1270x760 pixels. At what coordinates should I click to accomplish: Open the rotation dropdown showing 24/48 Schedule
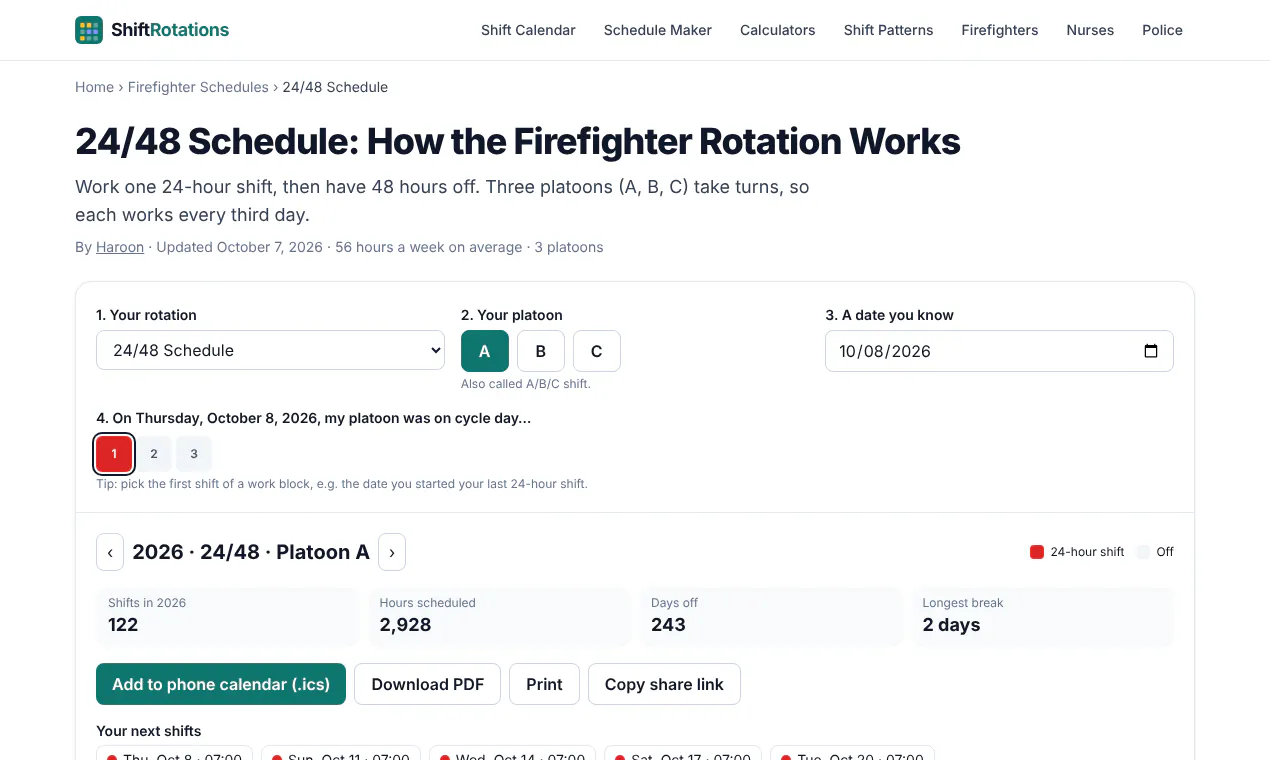pyautogui.click(x=270, y=350)
